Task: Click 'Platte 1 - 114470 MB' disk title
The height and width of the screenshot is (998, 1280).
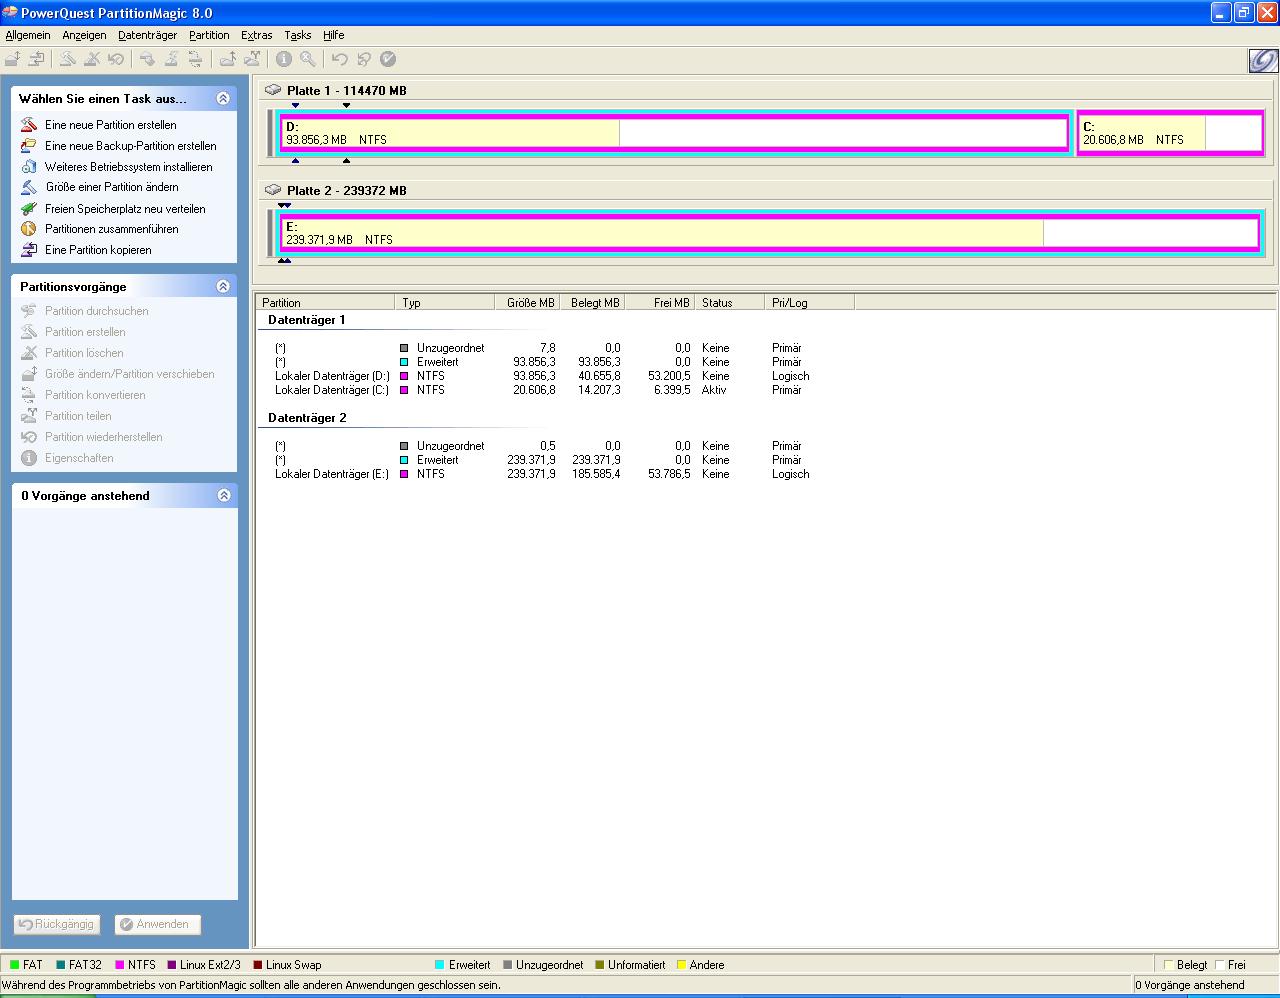Action: point(347,90)
